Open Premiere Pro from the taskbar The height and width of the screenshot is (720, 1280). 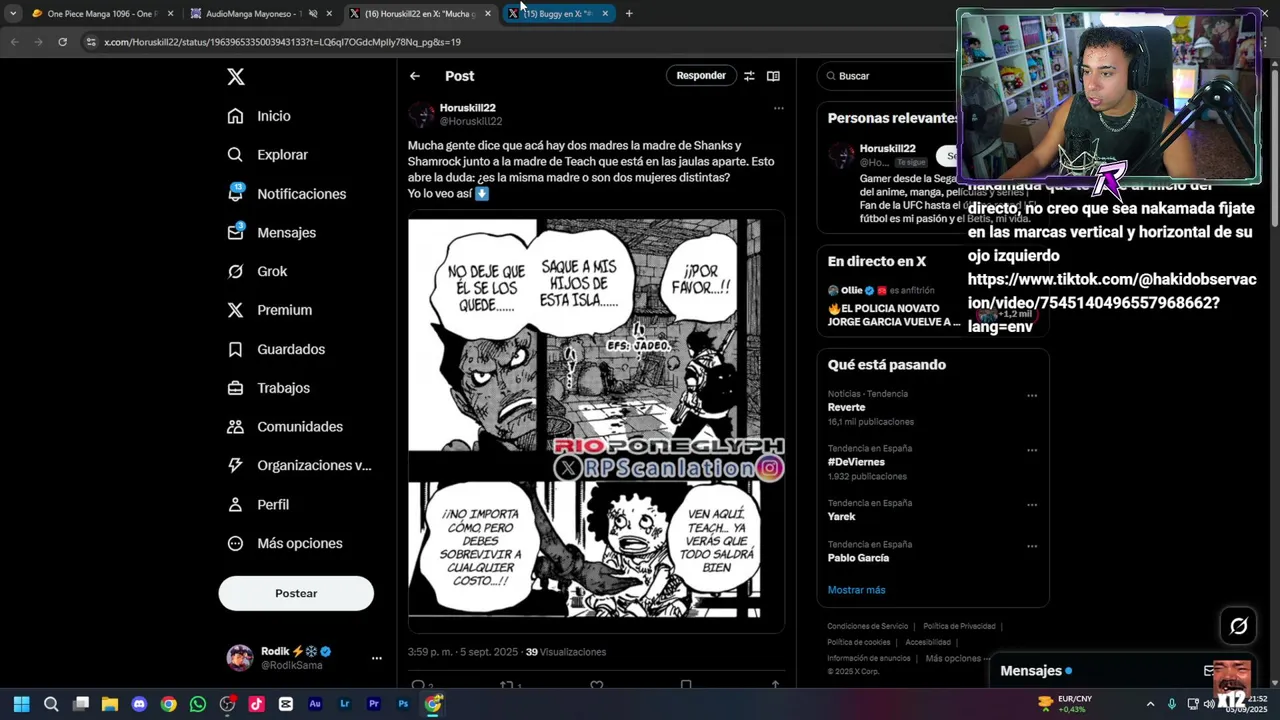(x=374, y=704)
